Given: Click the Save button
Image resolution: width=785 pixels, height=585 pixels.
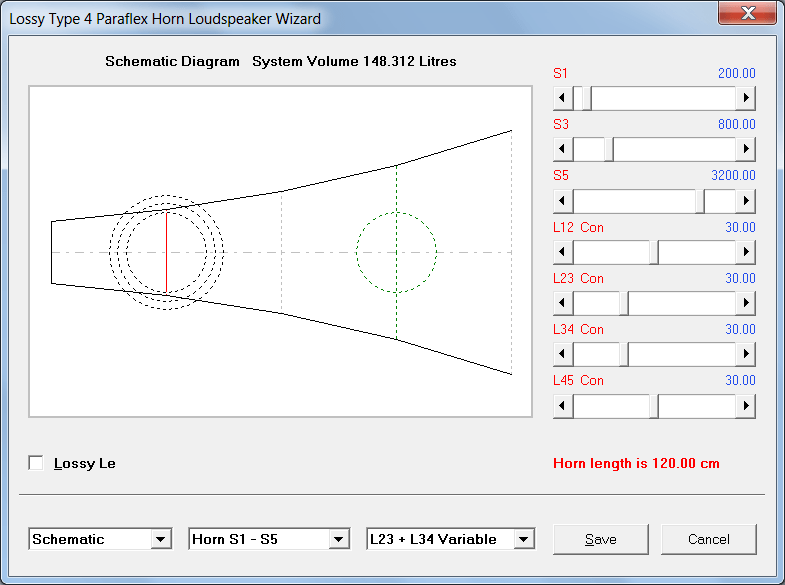Looking at the screenshot, I should [x=601, y=539].
